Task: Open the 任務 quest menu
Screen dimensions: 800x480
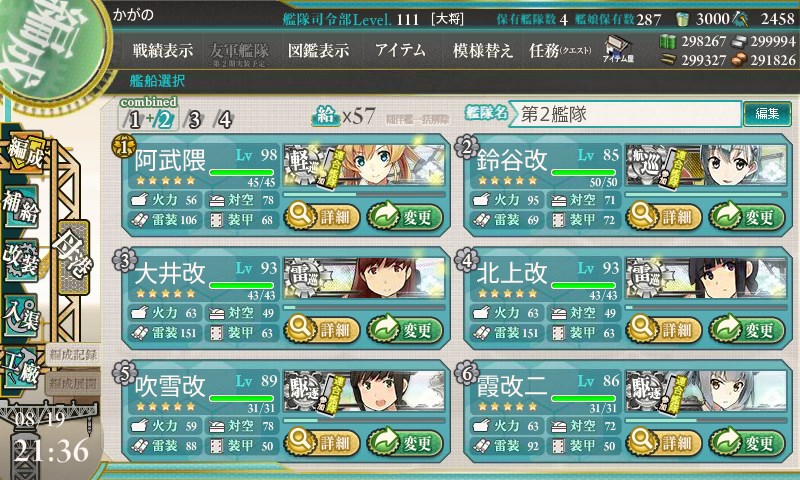Action: click(560, 50)
